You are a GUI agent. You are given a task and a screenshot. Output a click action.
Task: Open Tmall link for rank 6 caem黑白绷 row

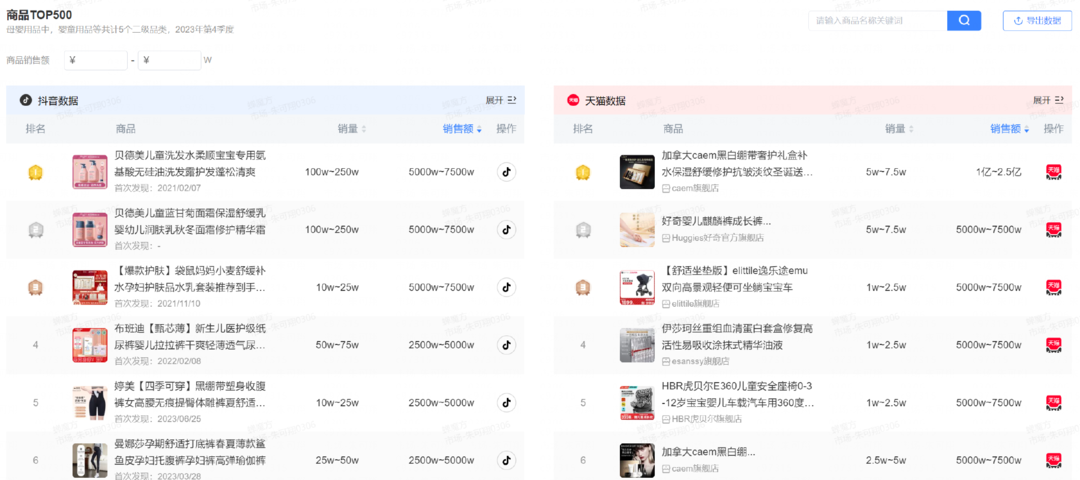click(x=1054, y=460)
